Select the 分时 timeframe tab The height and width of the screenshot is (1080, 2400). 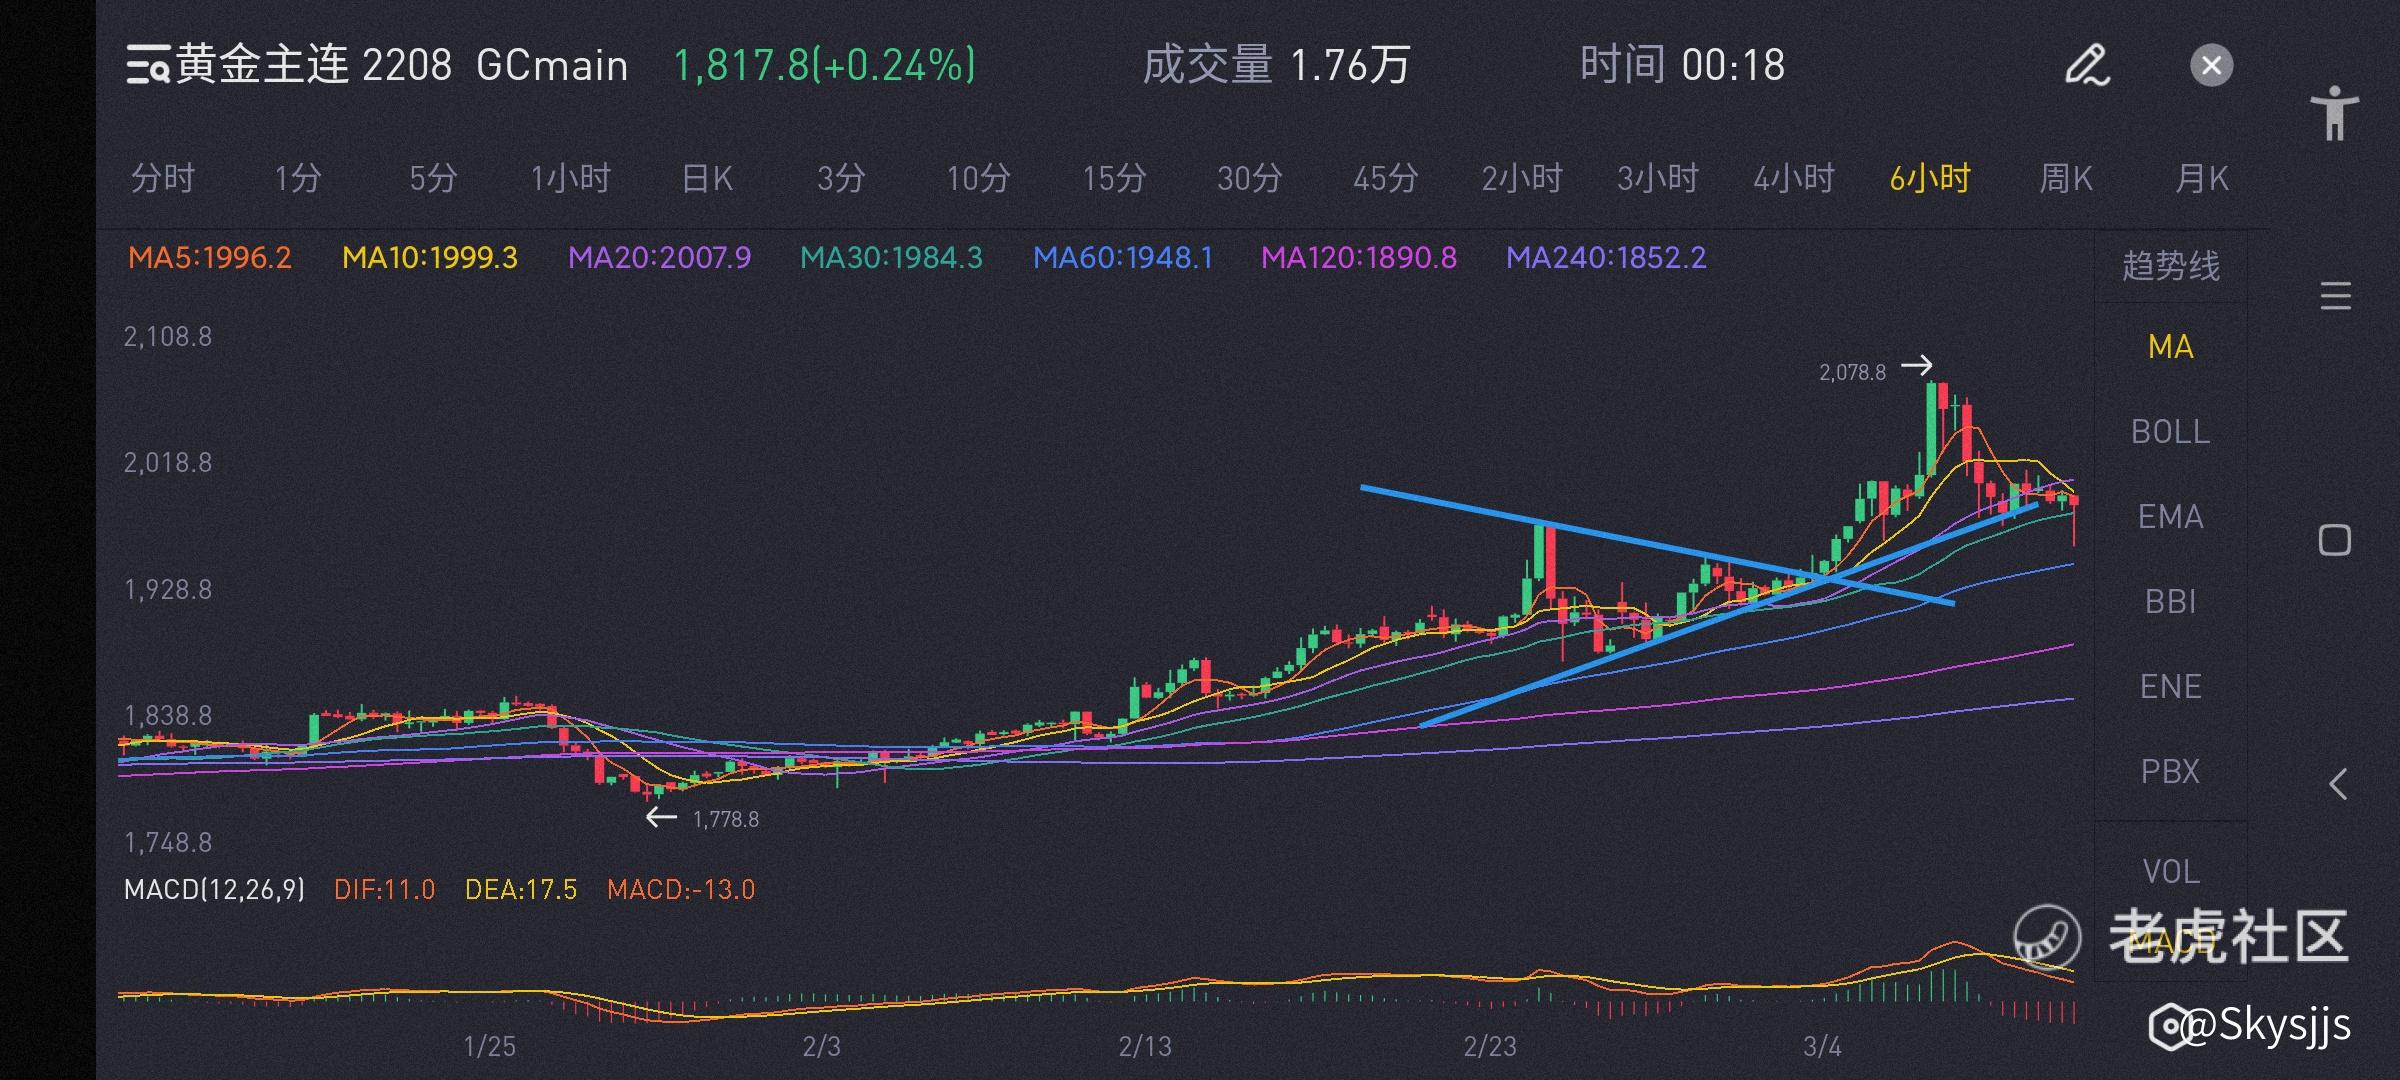(x=162, y=179)
